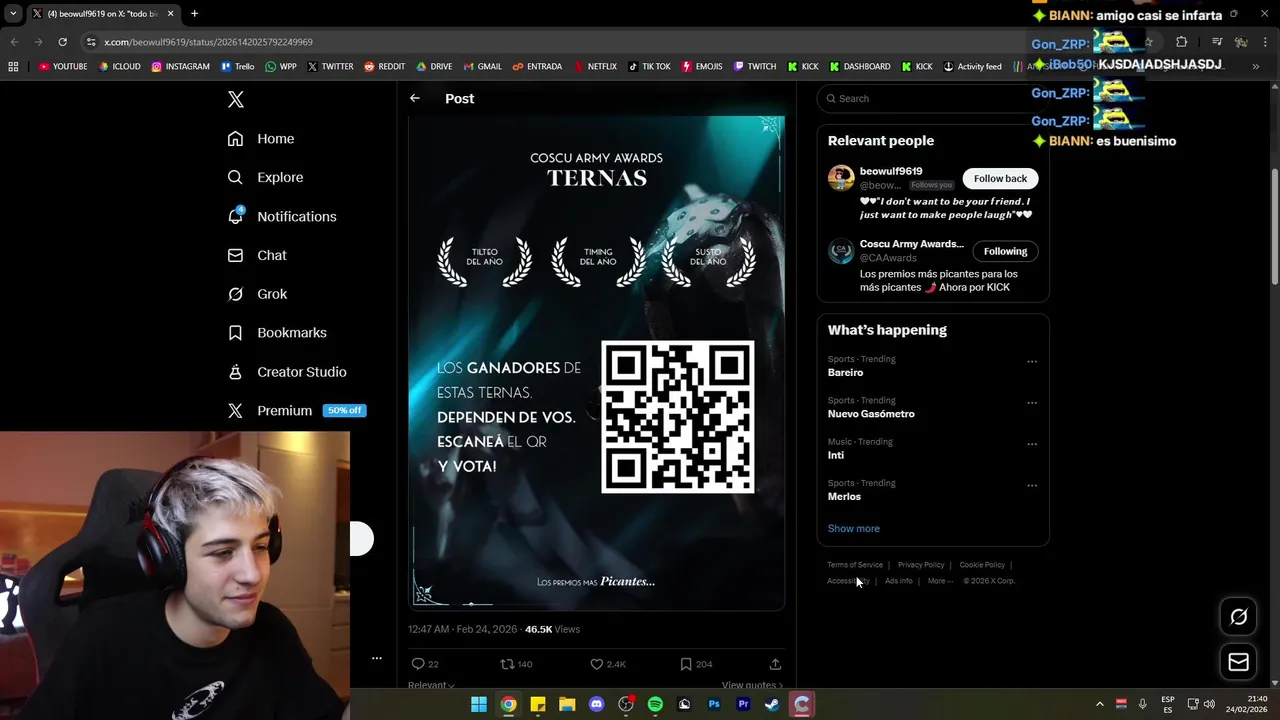Open the Merlos trending topic
This screenshot has height=720, width=1280.
(844, 497)
